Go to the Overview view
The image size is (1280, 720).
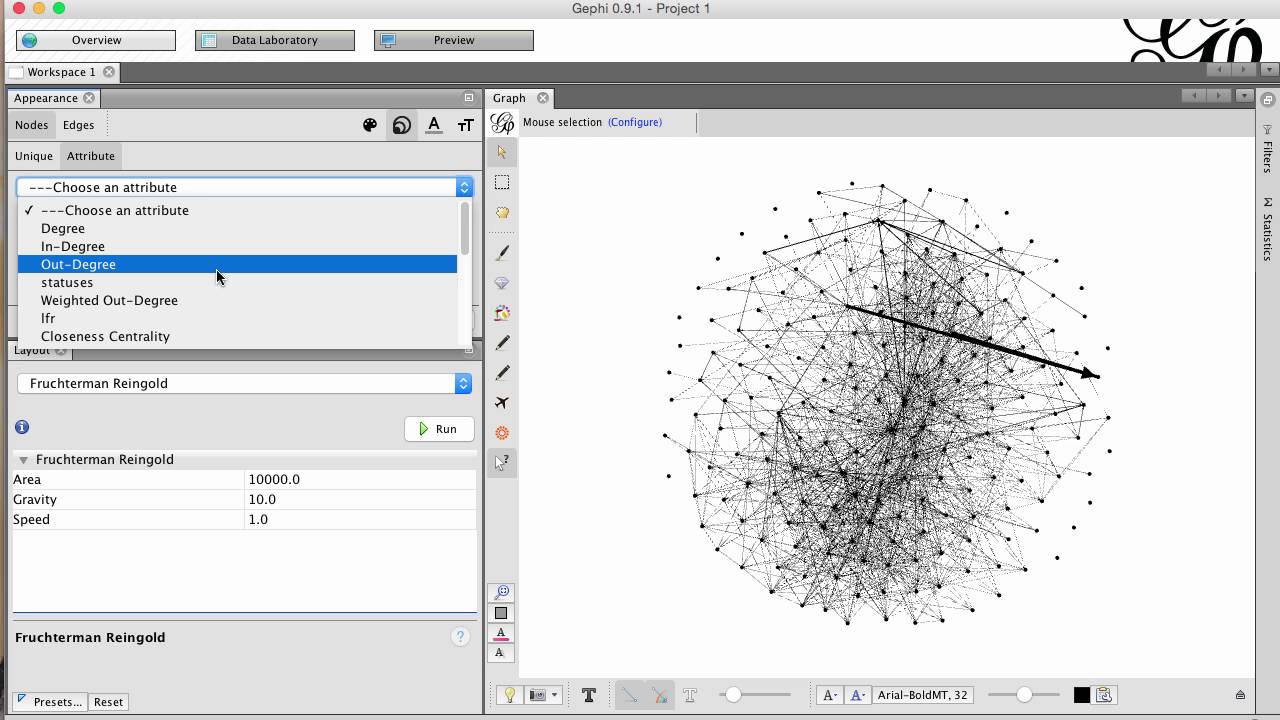96,40
